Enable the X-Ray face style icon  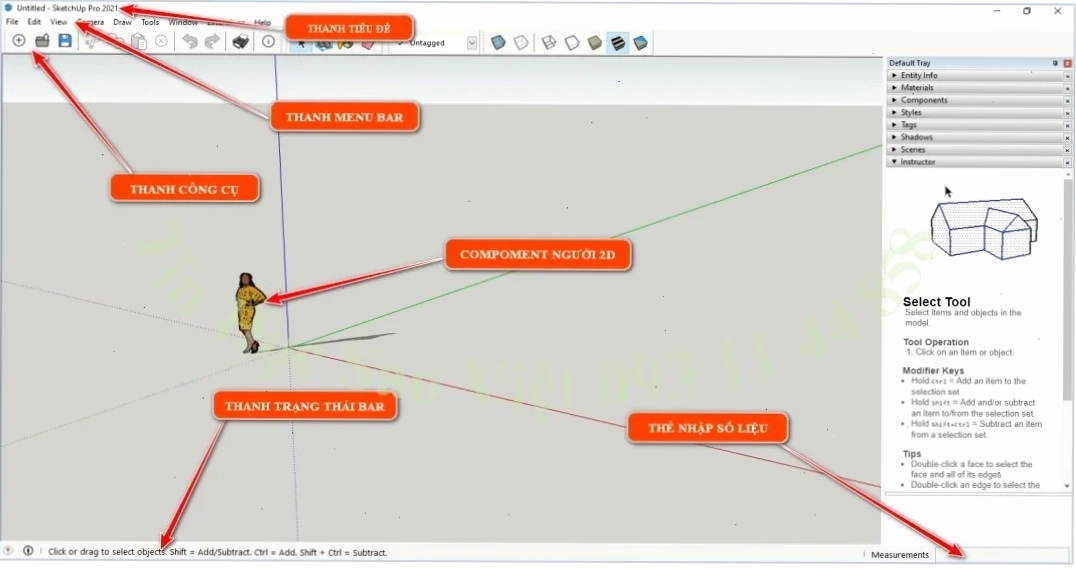[498, 43]
